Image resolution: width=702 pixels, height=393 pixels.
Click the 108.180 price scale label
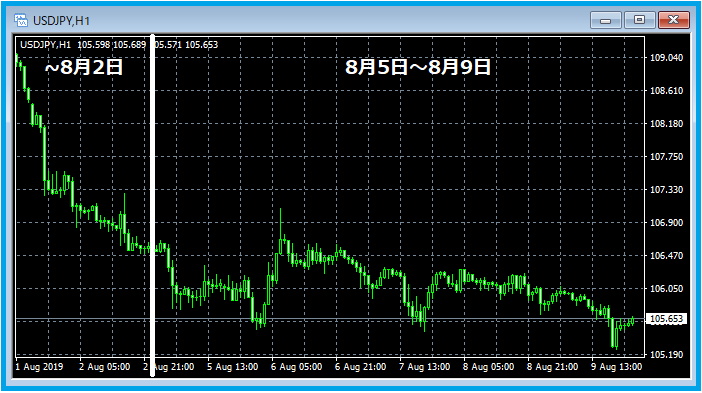coord(666,124)
